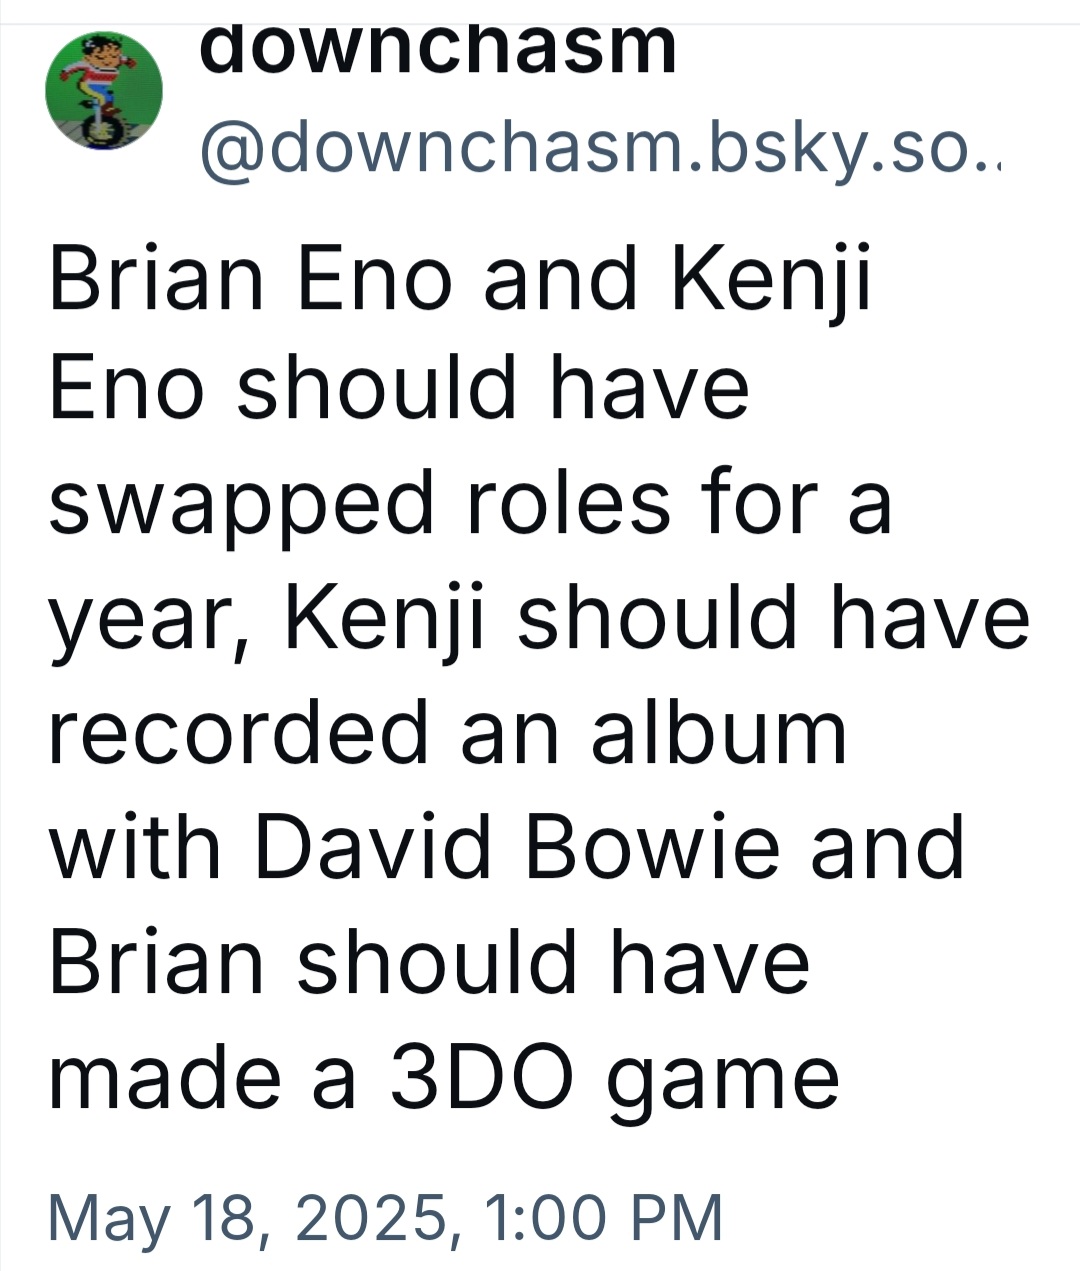Click the downchasm display name
1080x1271 pixels.
coord(438,48)
